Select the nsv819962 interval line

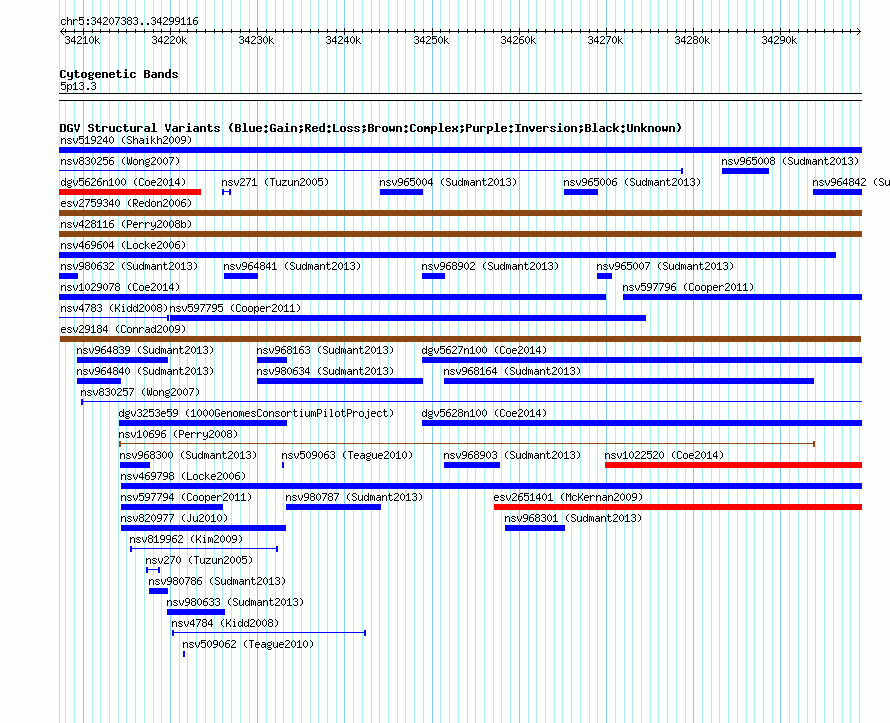tap(204, 549)
